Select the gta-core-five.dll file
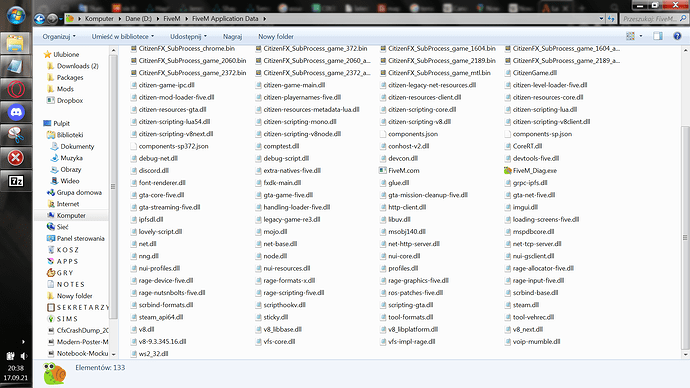Viewport: 690px width, 388px height. 161,195
